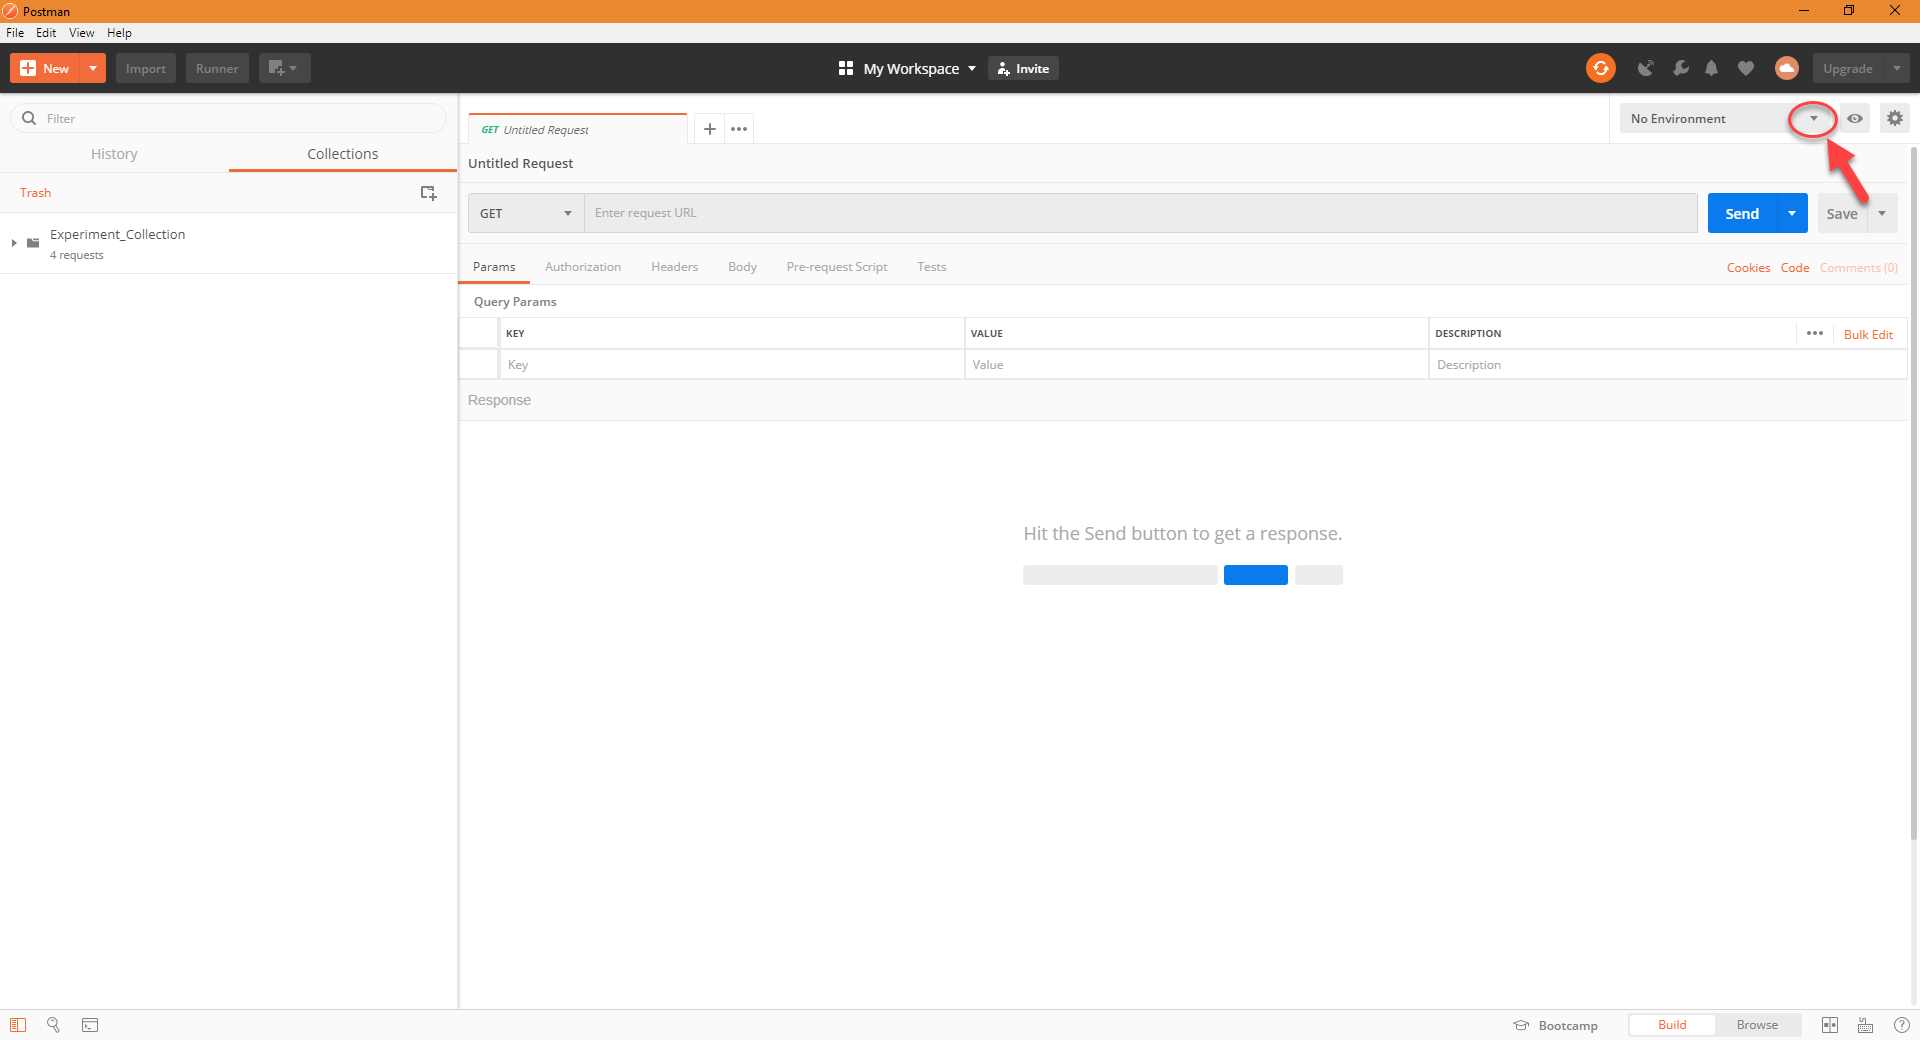This screenshot has width=1920, height=1040.
Task: Open the Help menu
Action: [x=119, y=33]
